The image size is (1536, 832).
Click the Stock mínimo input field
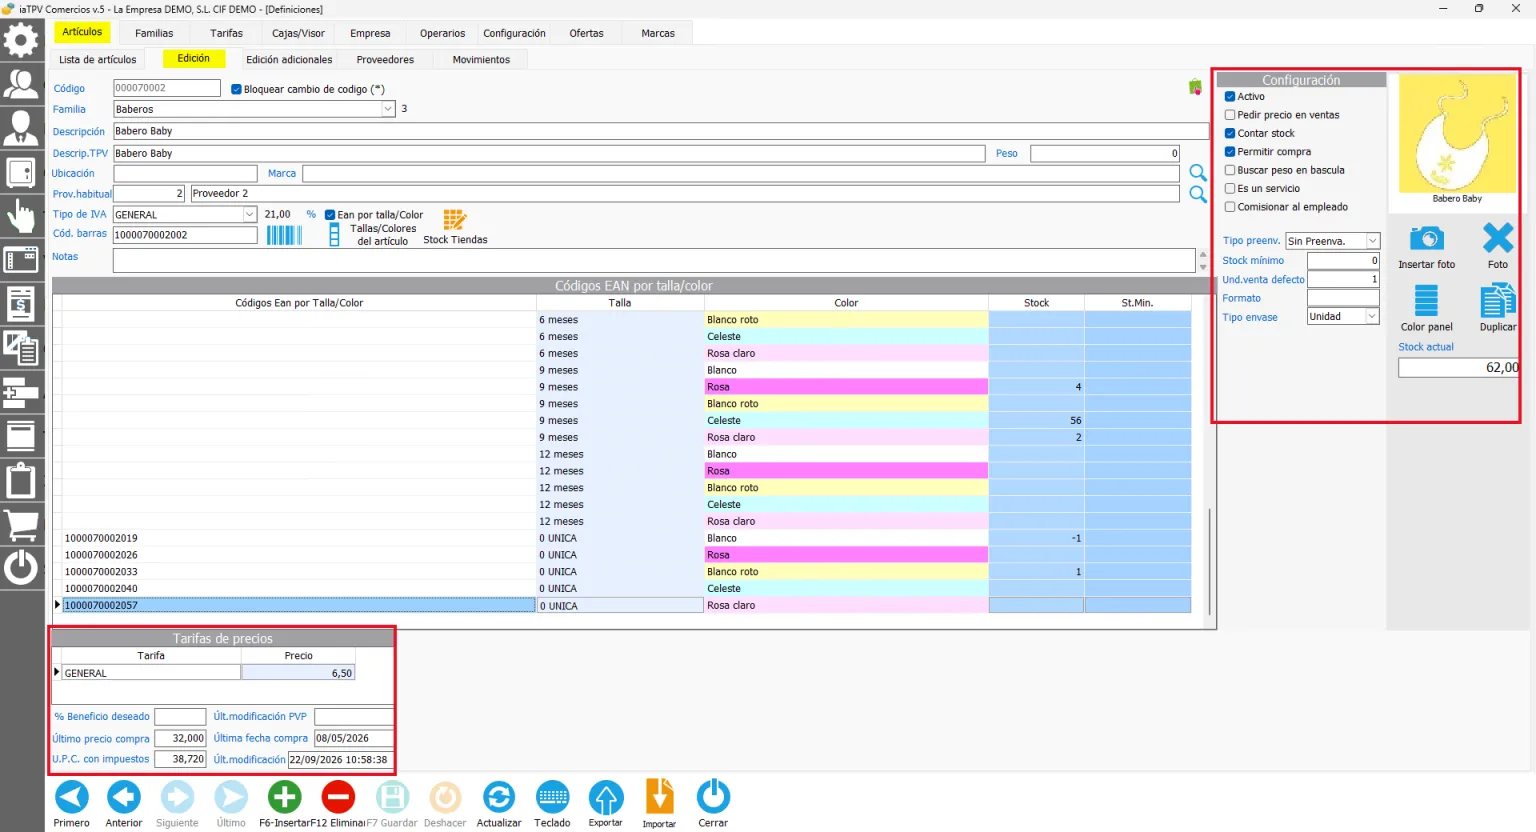point(1343,260)
